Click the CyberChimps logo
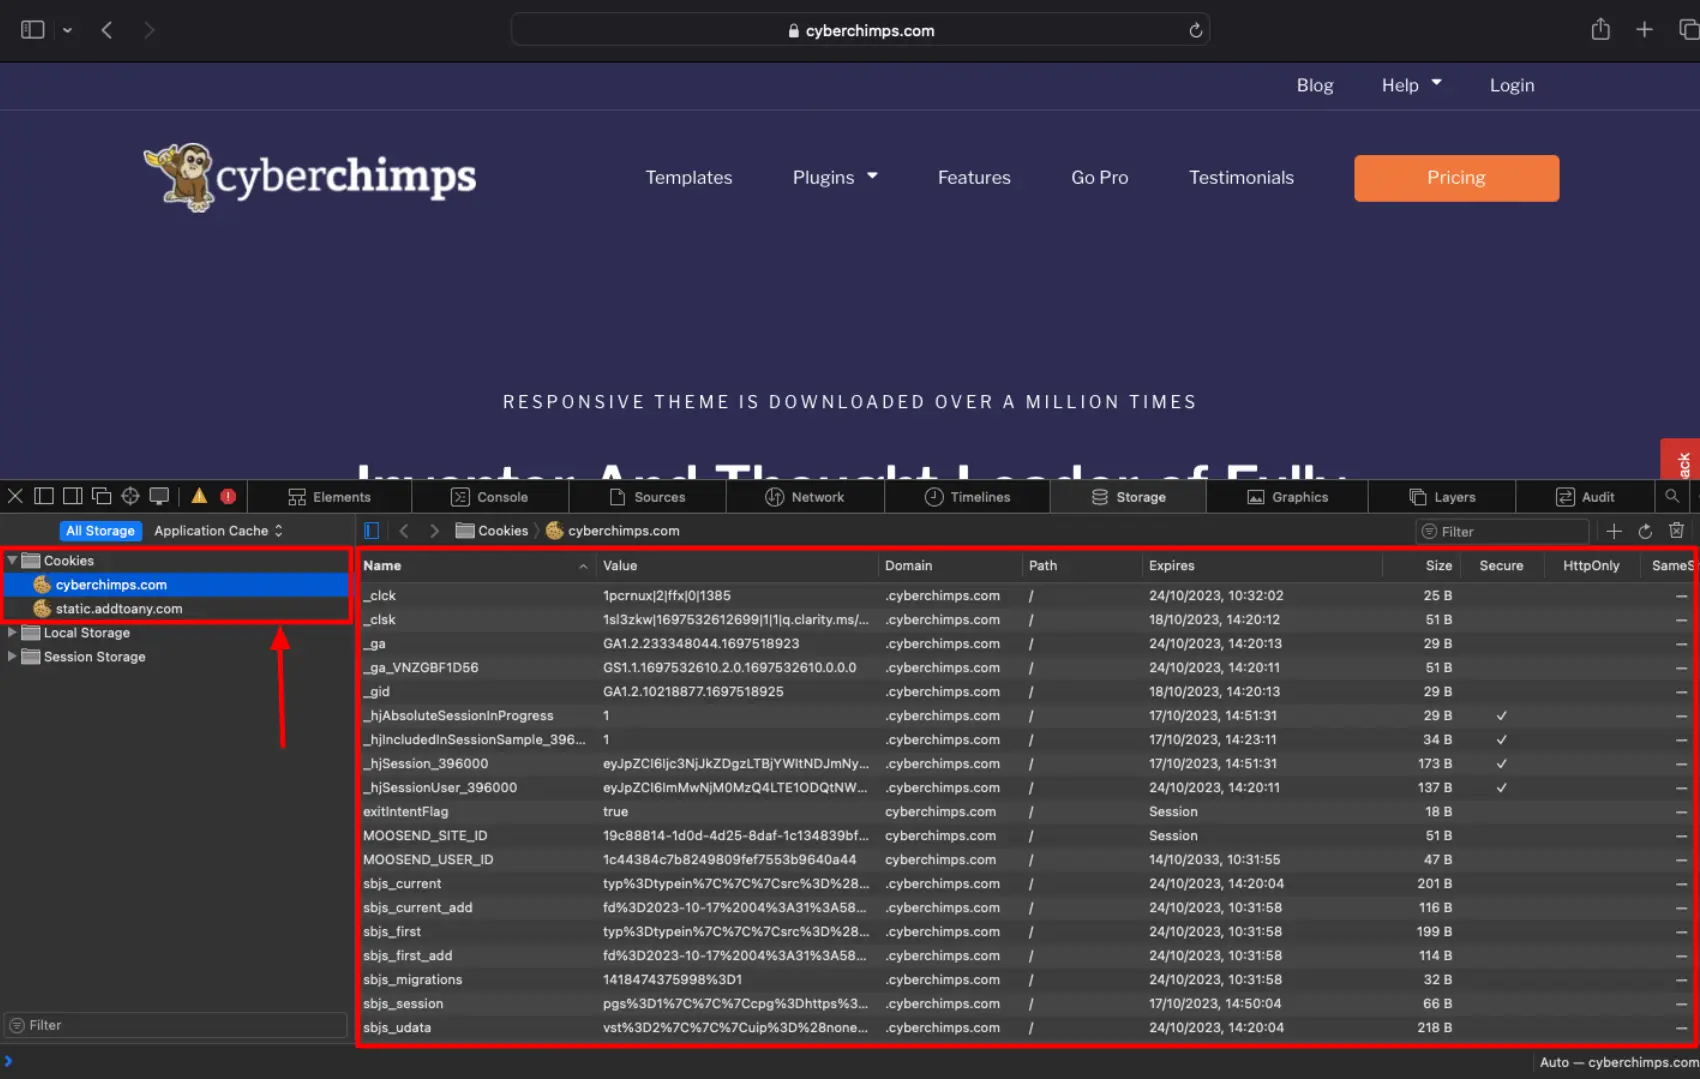Image resolution: width=1700 pixels, height=1079 pixels. click(x=310, y=177)
